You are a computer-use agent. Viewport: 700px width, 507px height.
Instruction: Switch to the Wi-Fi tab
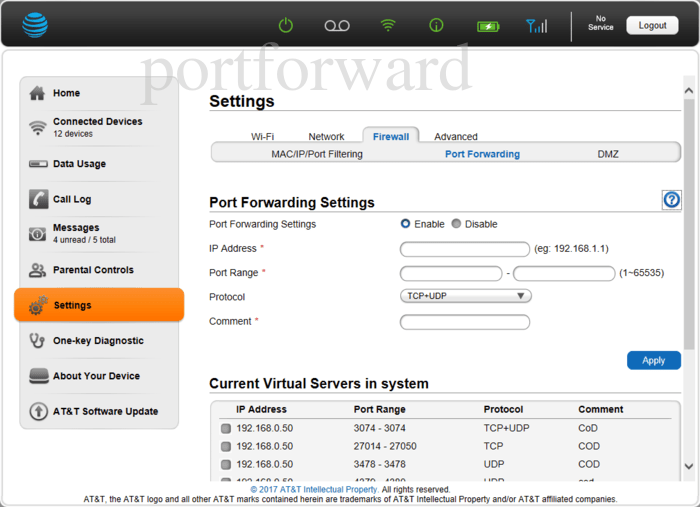point(262,137)
